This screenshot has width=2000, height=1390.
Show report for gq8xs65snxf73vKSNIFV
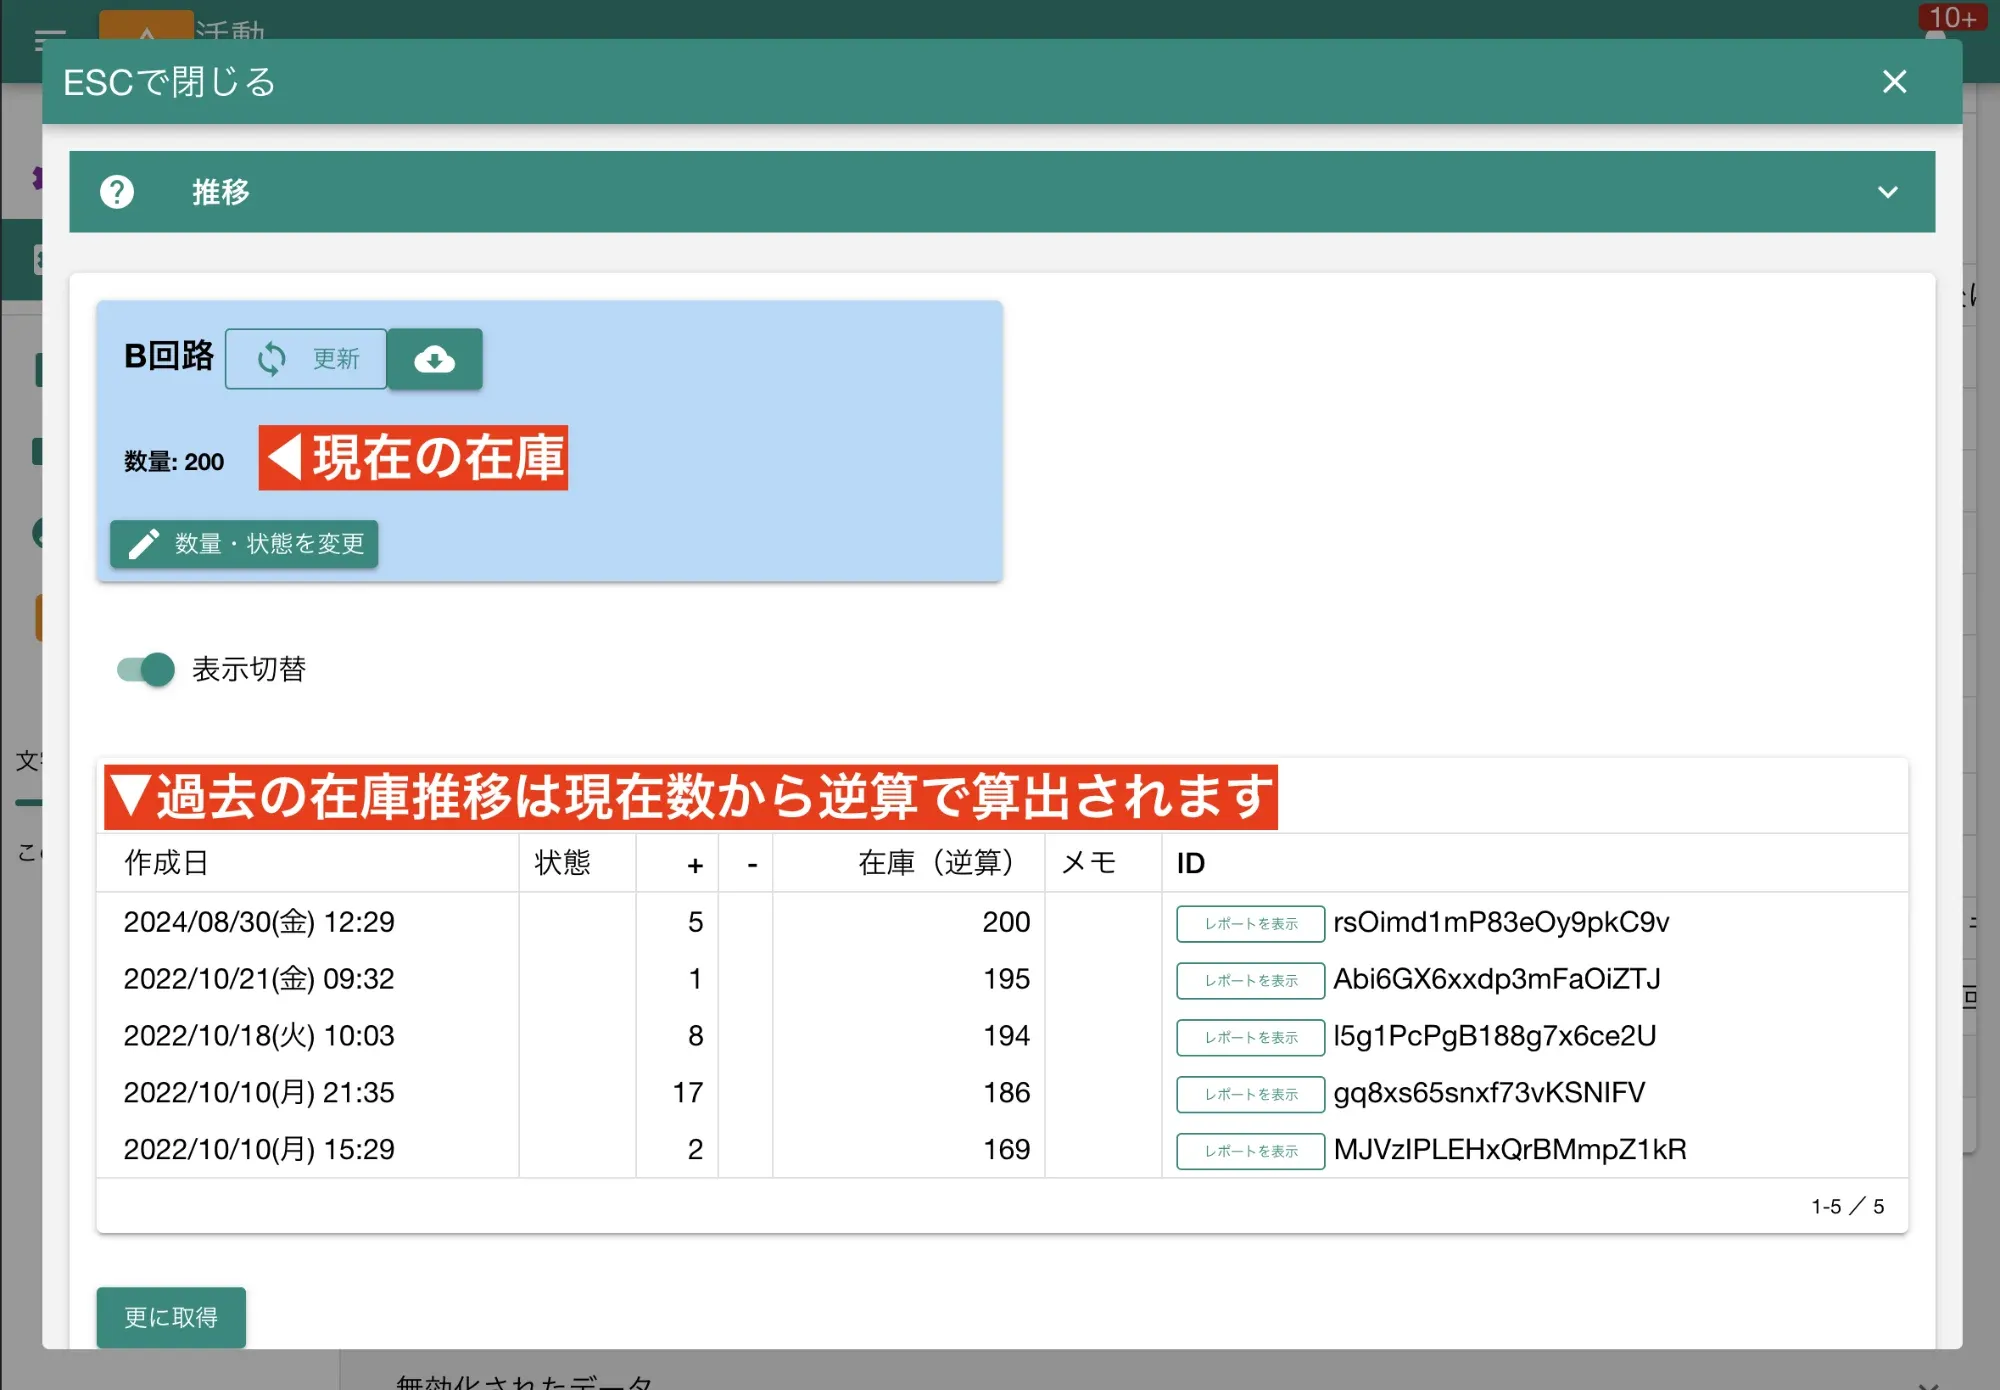click(x=1250, y=1094)
